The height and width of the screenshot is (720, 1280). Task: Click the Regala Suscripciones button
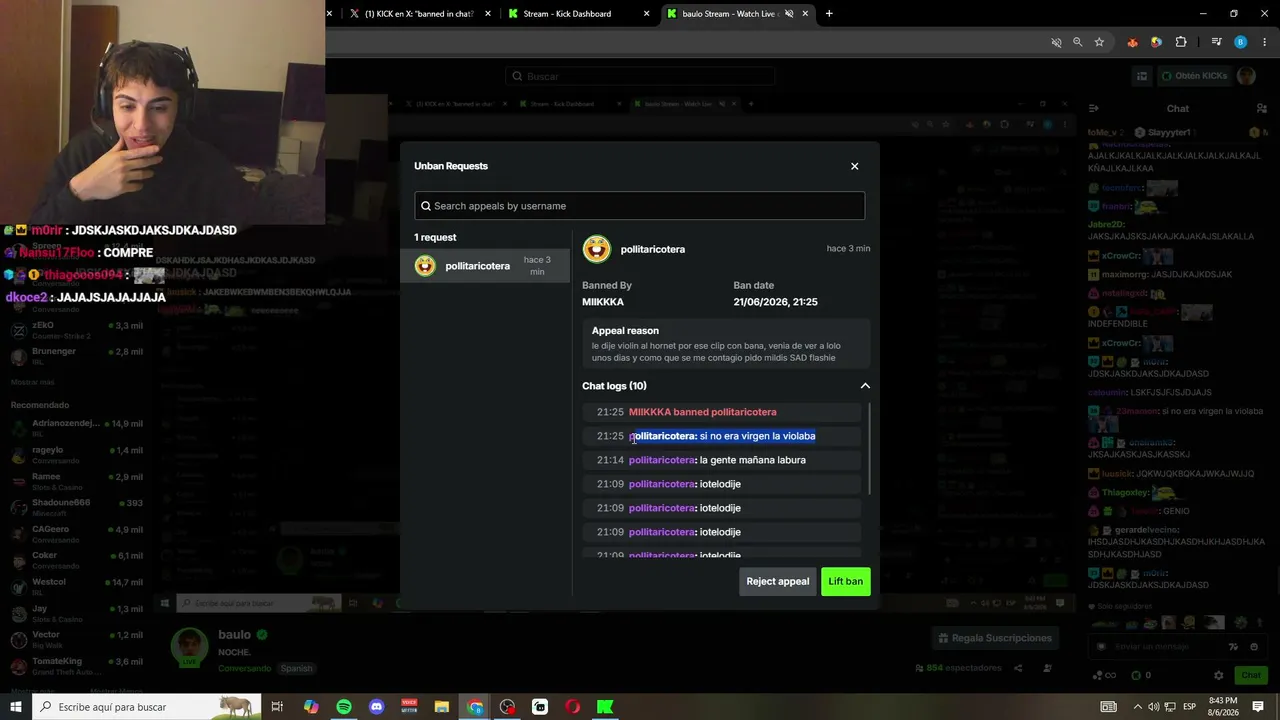tap(995, 638)
